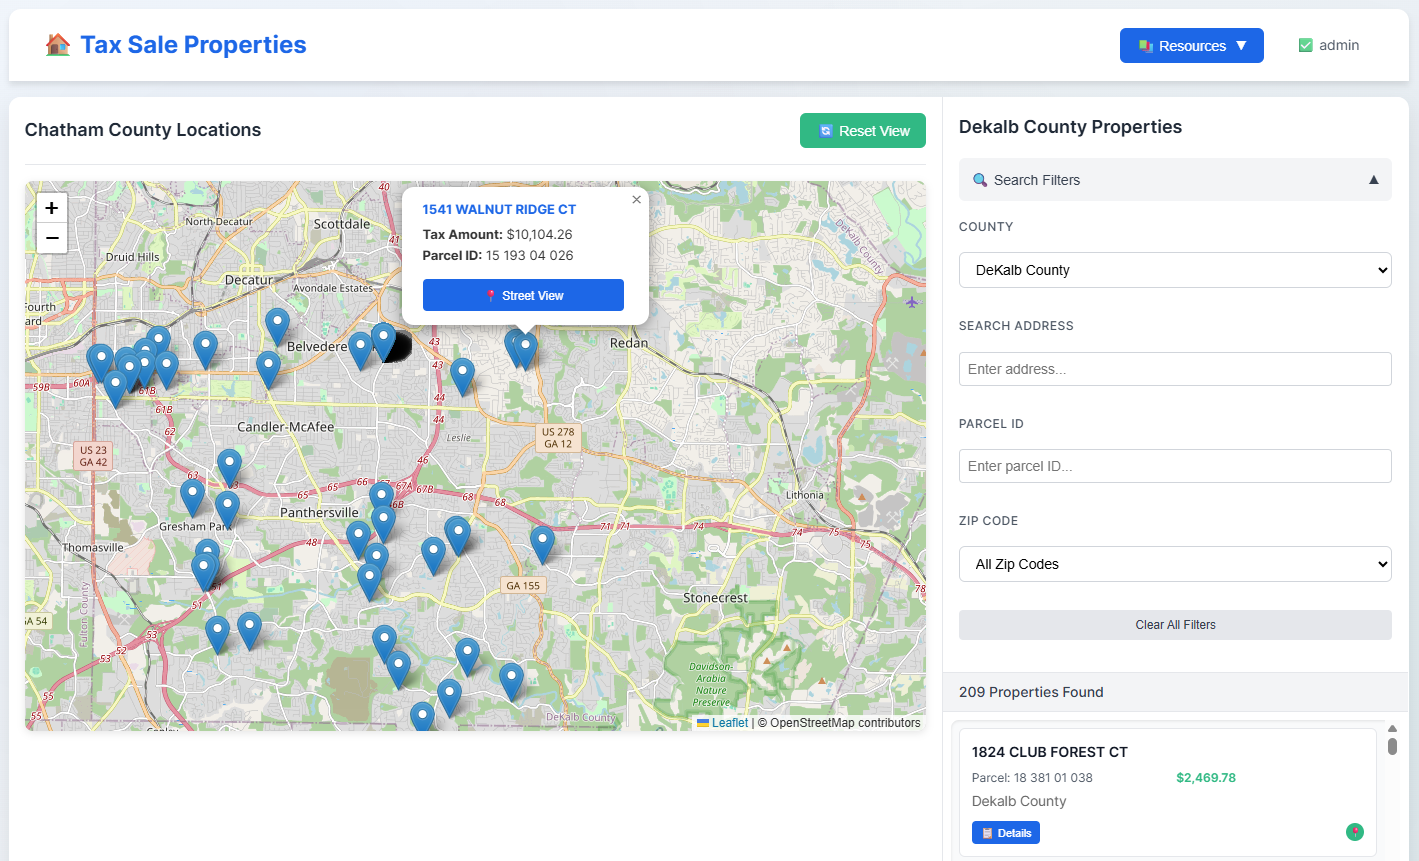Click the map marker near Decatur
The height and width of the screenshot is (861, 1419).
[277, 325]
